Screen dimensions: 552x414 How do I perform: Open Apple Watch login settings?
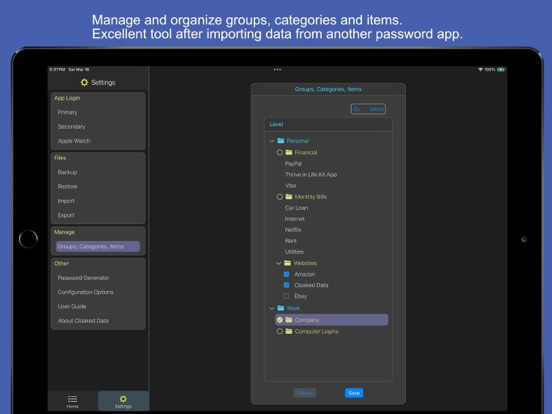click(x=74, y=141)
